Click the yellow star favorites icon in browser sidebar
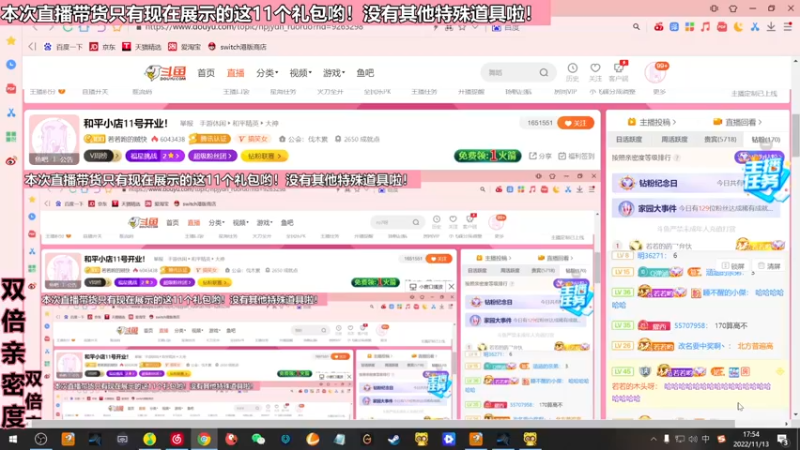800x450 pixels. pos(11,40)
